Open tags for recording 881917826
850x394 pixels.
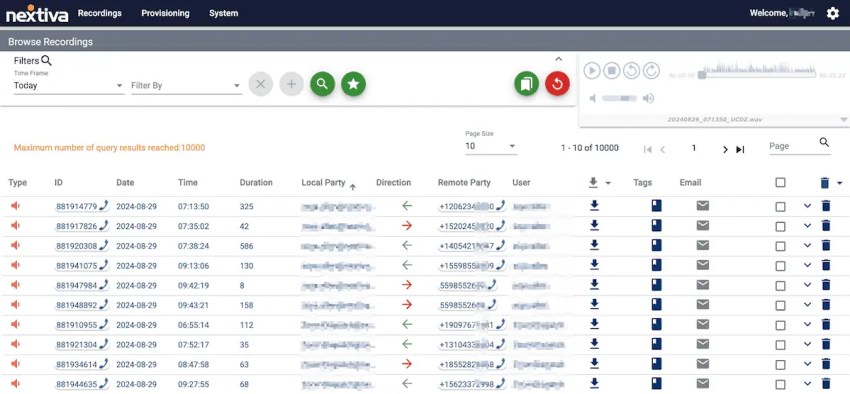point(656,225)
